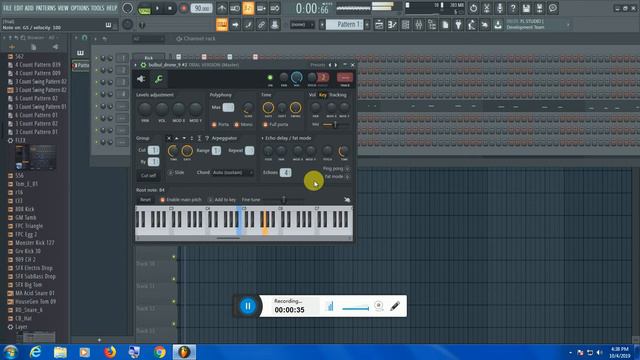The height and width of the screenshot is (360, 640).
Task: Open the audio editor scissors icon
Action: click(x=487, y=8)
